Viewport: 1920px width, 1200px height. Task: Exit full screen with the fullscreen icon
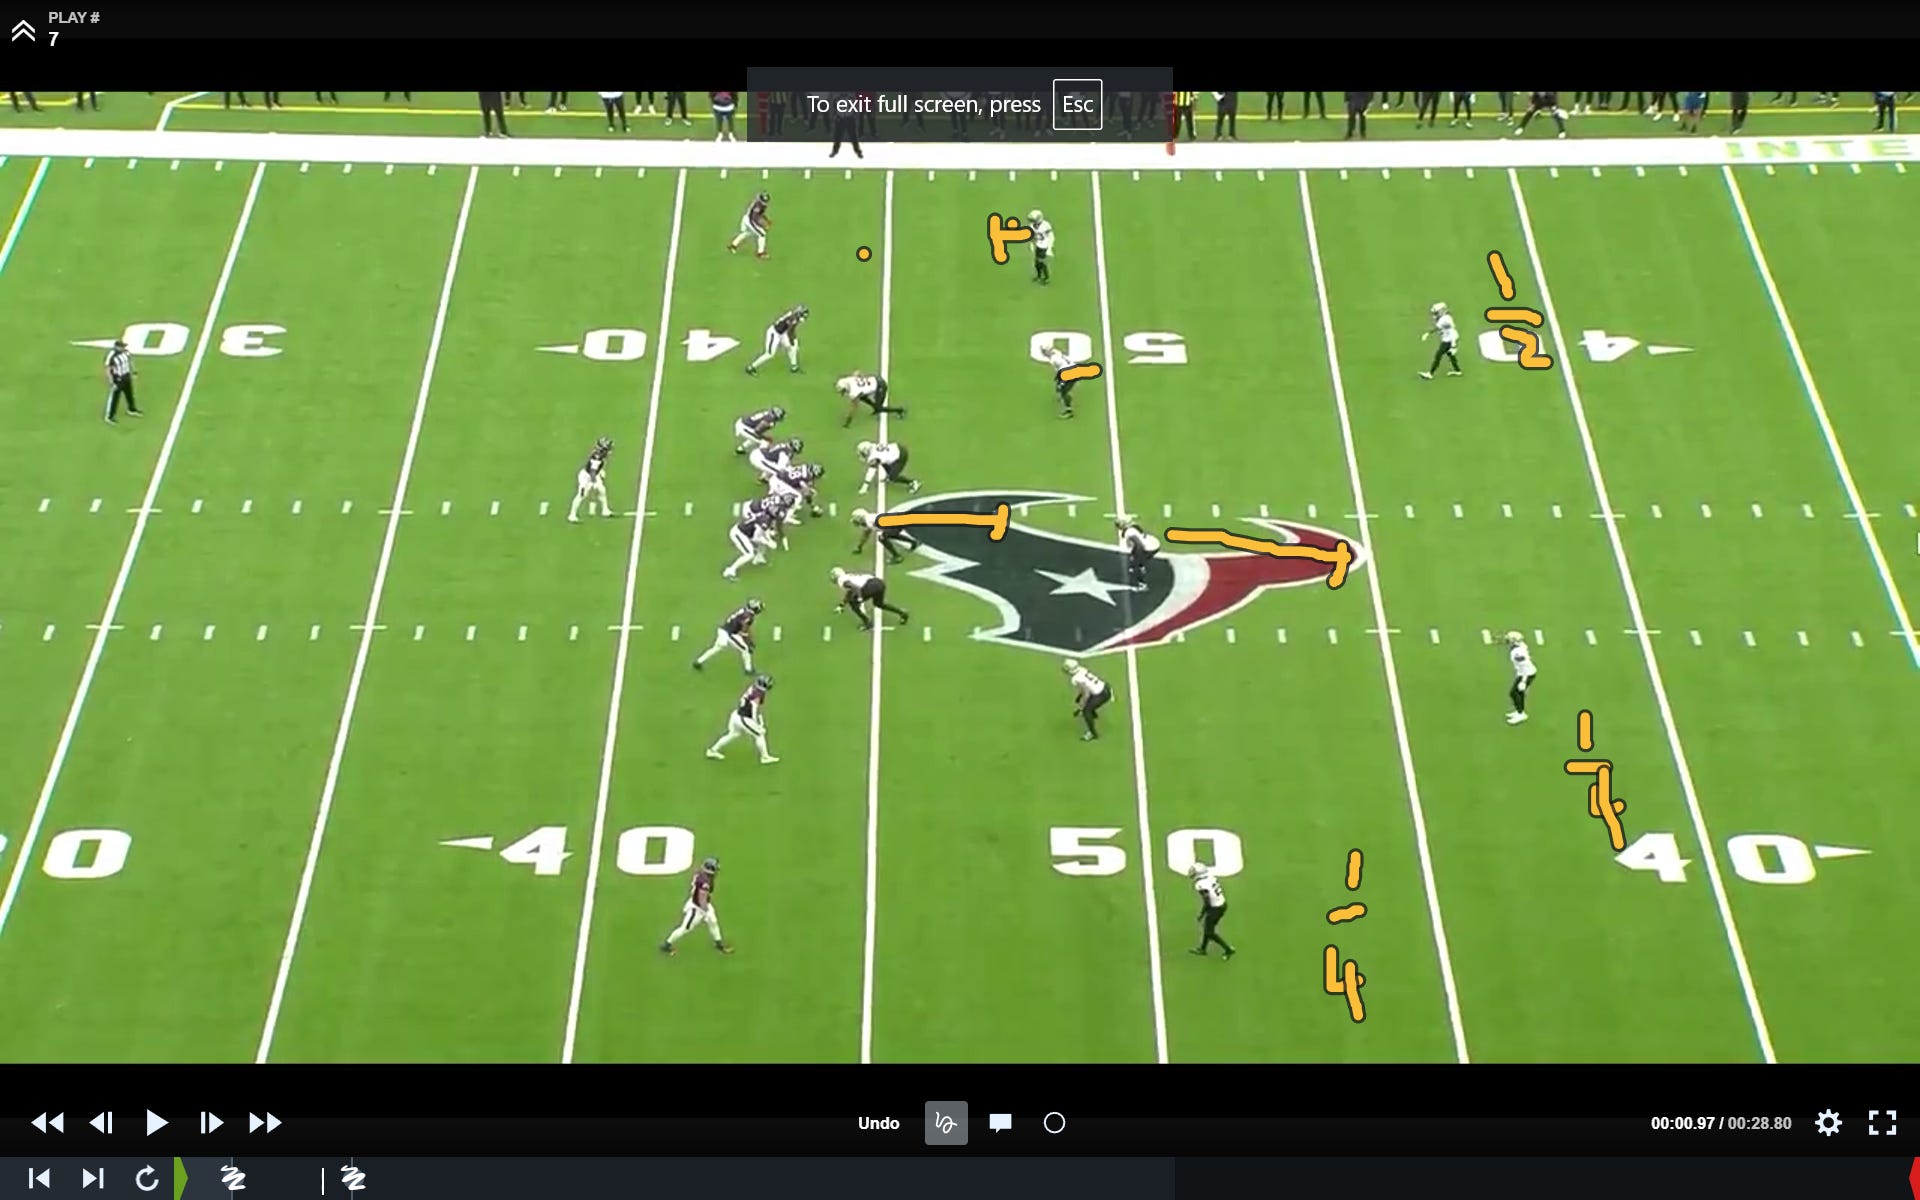[1882, 1123]
